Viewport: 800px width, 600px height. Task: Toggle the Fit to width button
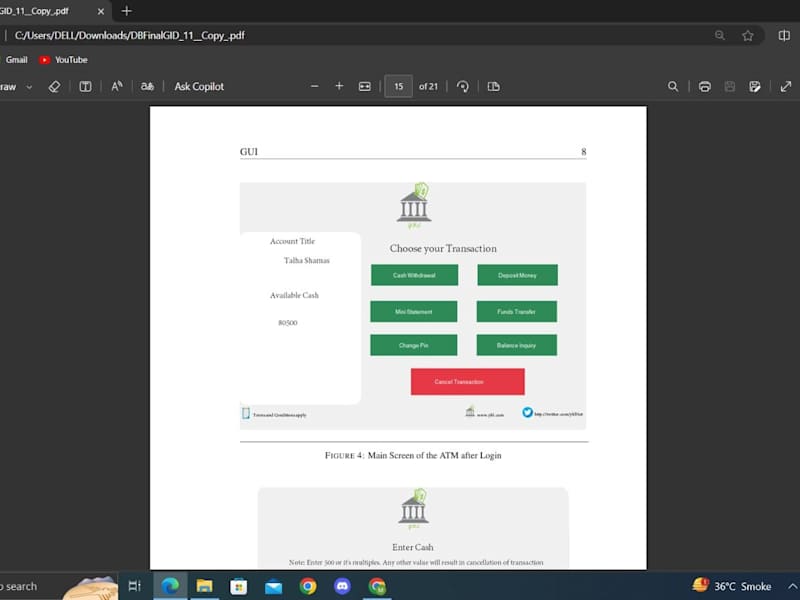coord(364,87)
